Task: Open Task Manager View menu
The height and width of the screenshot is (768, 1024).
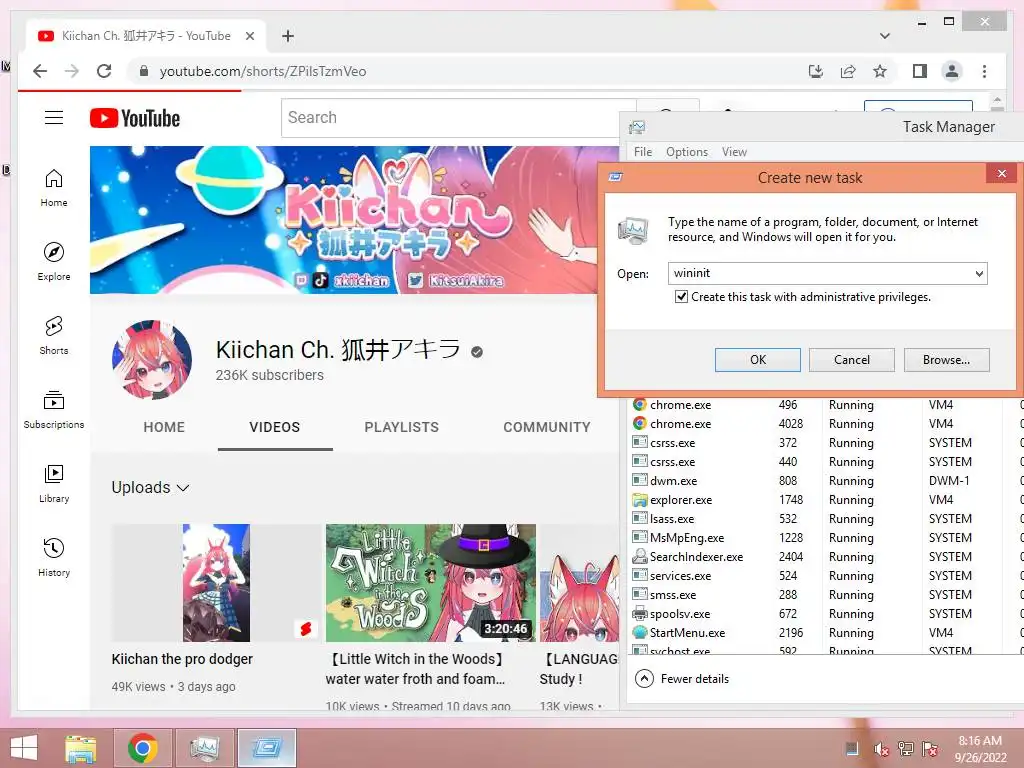Action: click(x=734, y=152)
